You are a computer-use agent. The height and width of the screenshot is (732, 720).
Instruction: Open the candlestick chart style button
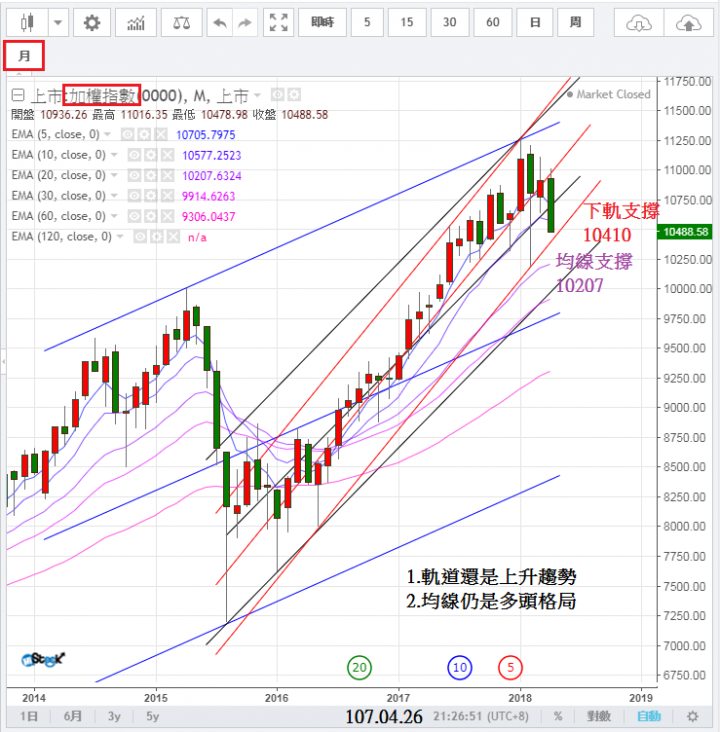coord(28,22)
